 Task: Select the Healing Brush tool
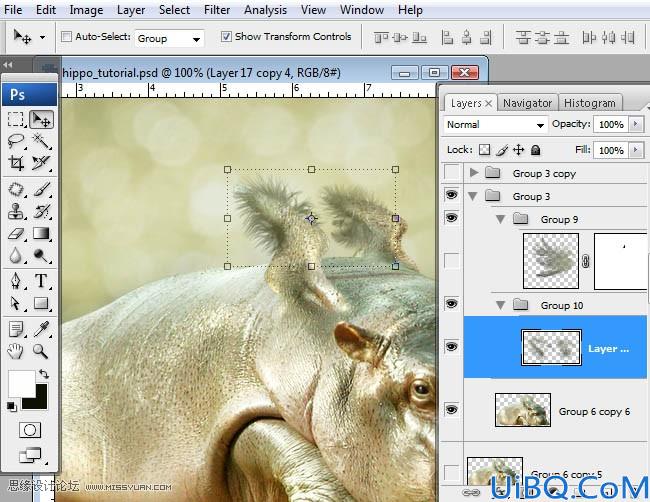tap(16, 190)
